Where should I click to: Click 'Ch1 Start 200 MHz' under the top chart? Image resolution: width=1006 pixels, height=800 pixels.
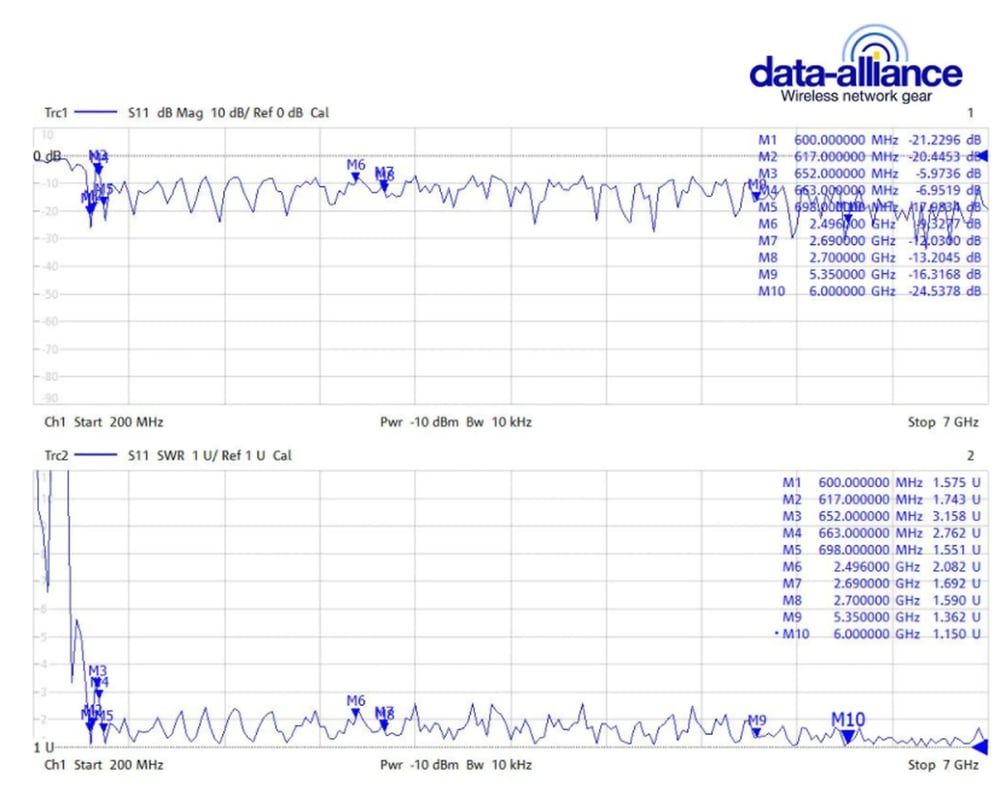(x=103, y=422)
